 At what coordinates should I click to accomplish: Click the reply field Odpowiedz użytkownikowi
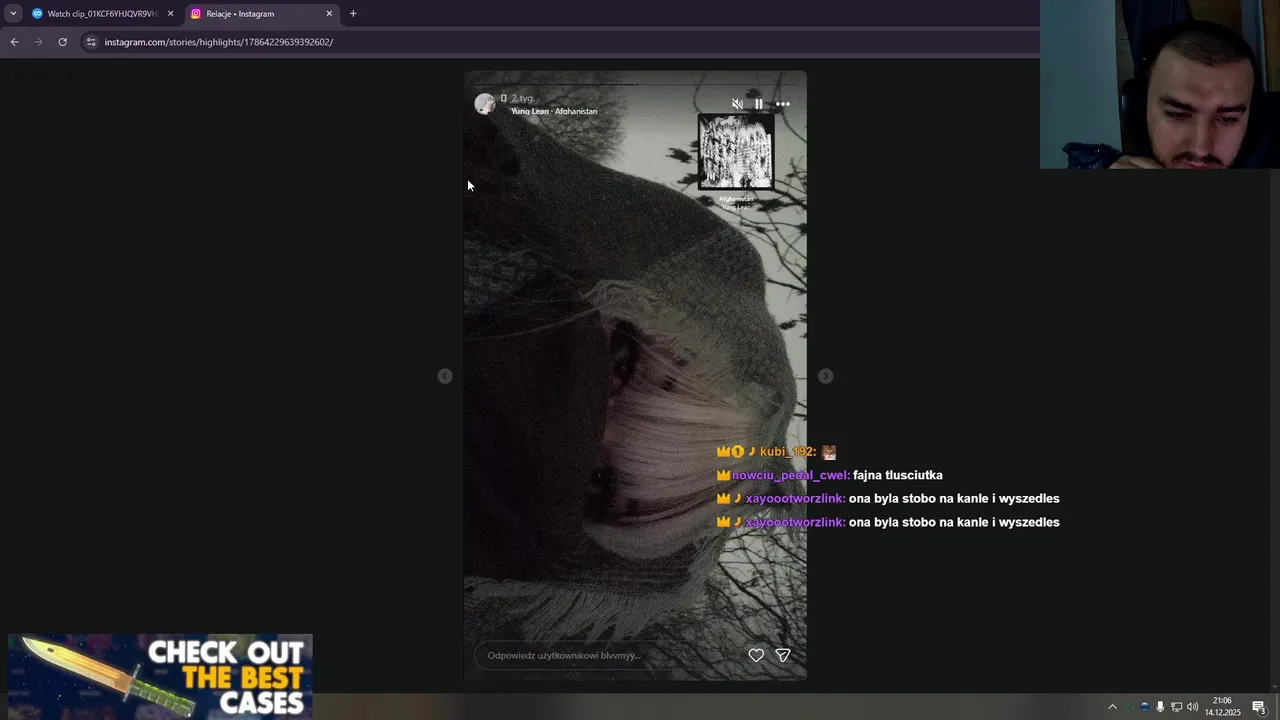tap(605, 655)
